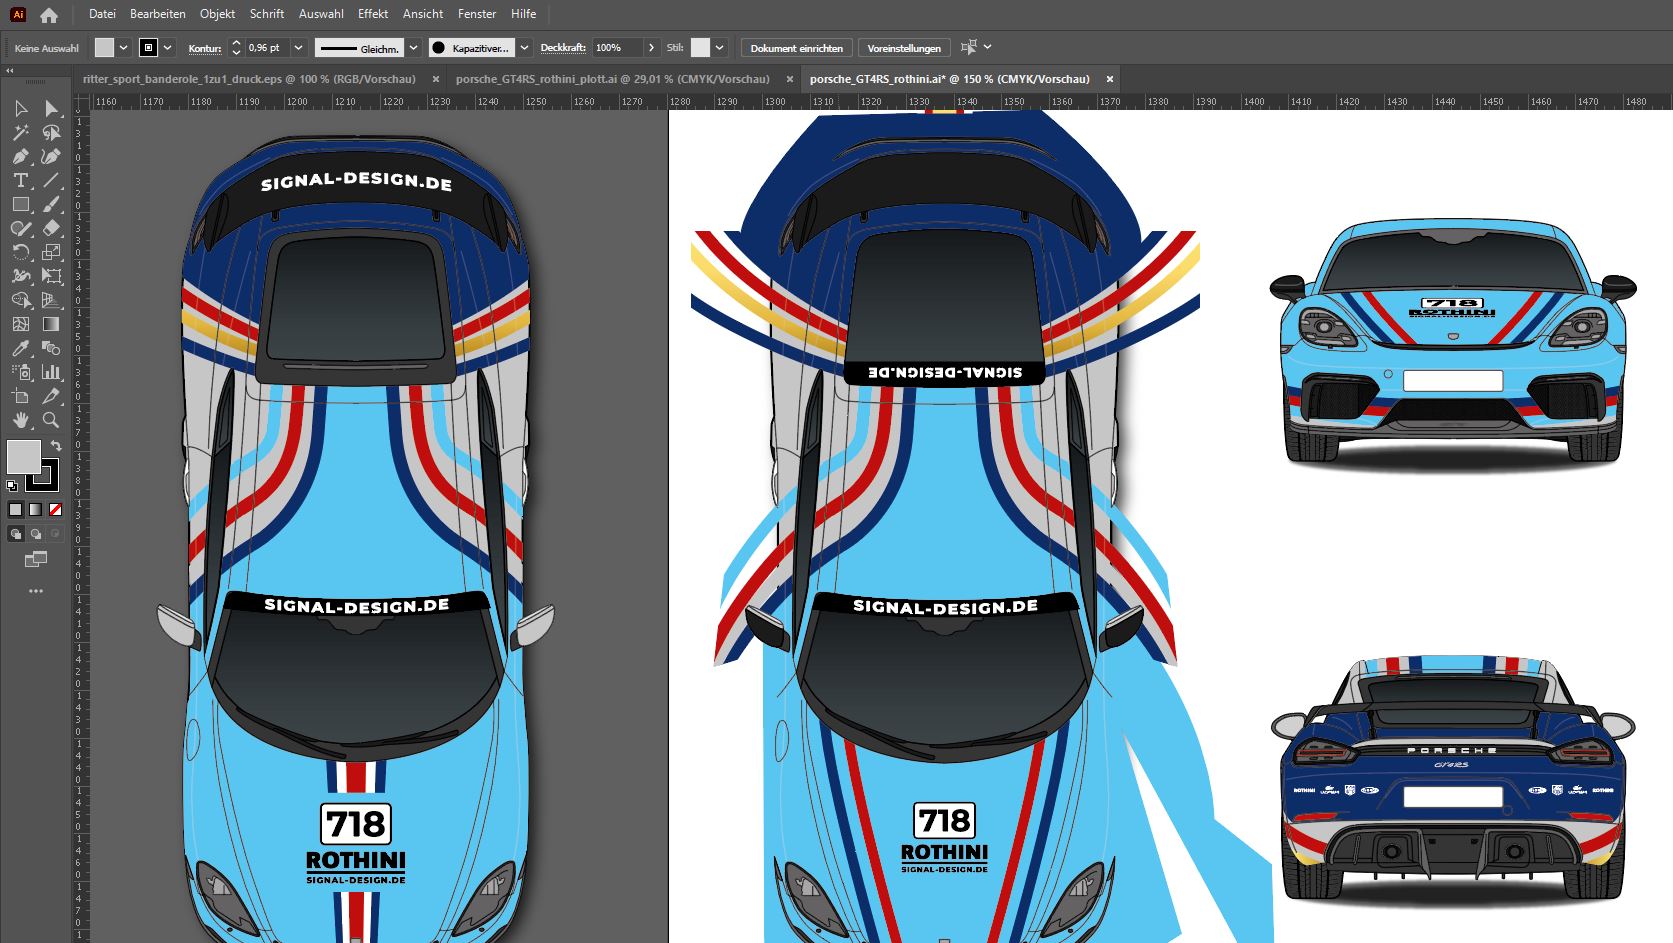Select the Pen tool
This screenshot has height=943, width=1673.
coord(21,156)
